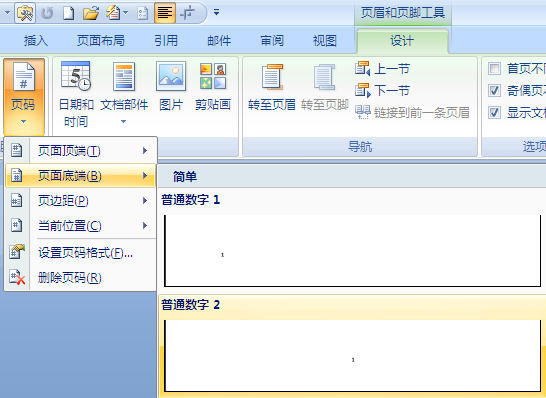Go to 上一节 previous section
The image size is (546, 398).
(382, 69)
